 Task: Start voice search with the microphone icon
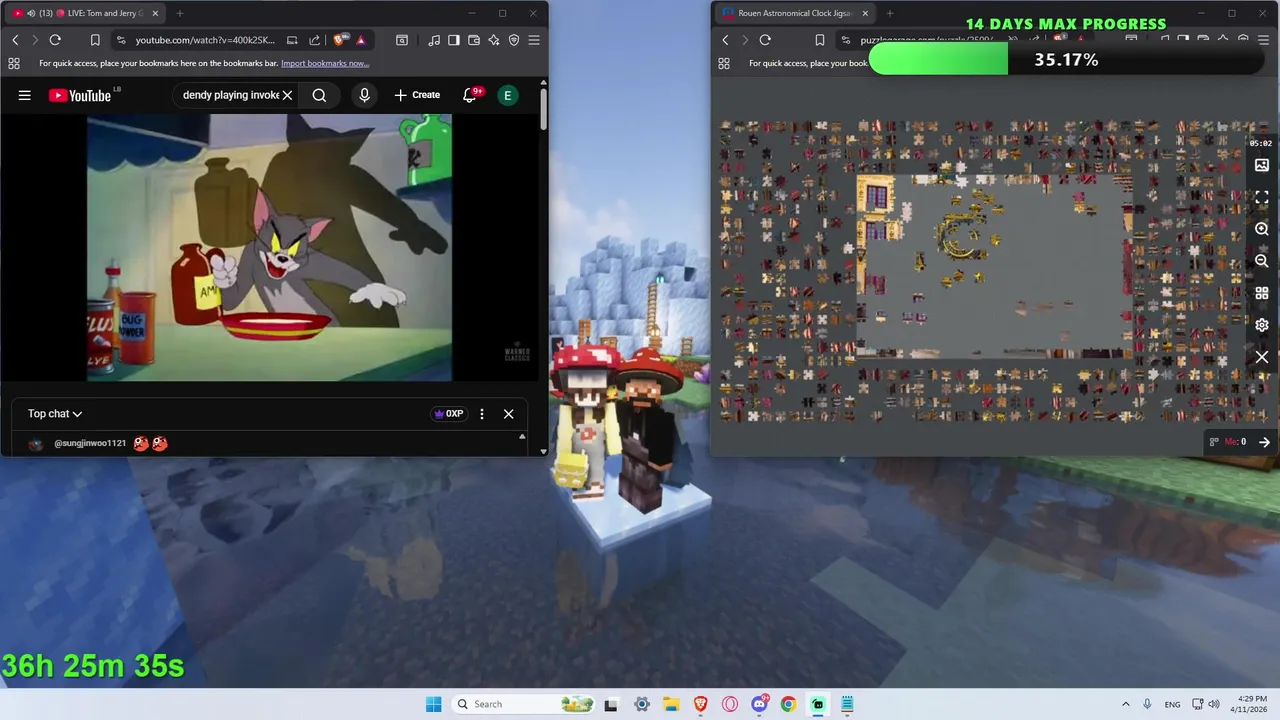(365, 95)
